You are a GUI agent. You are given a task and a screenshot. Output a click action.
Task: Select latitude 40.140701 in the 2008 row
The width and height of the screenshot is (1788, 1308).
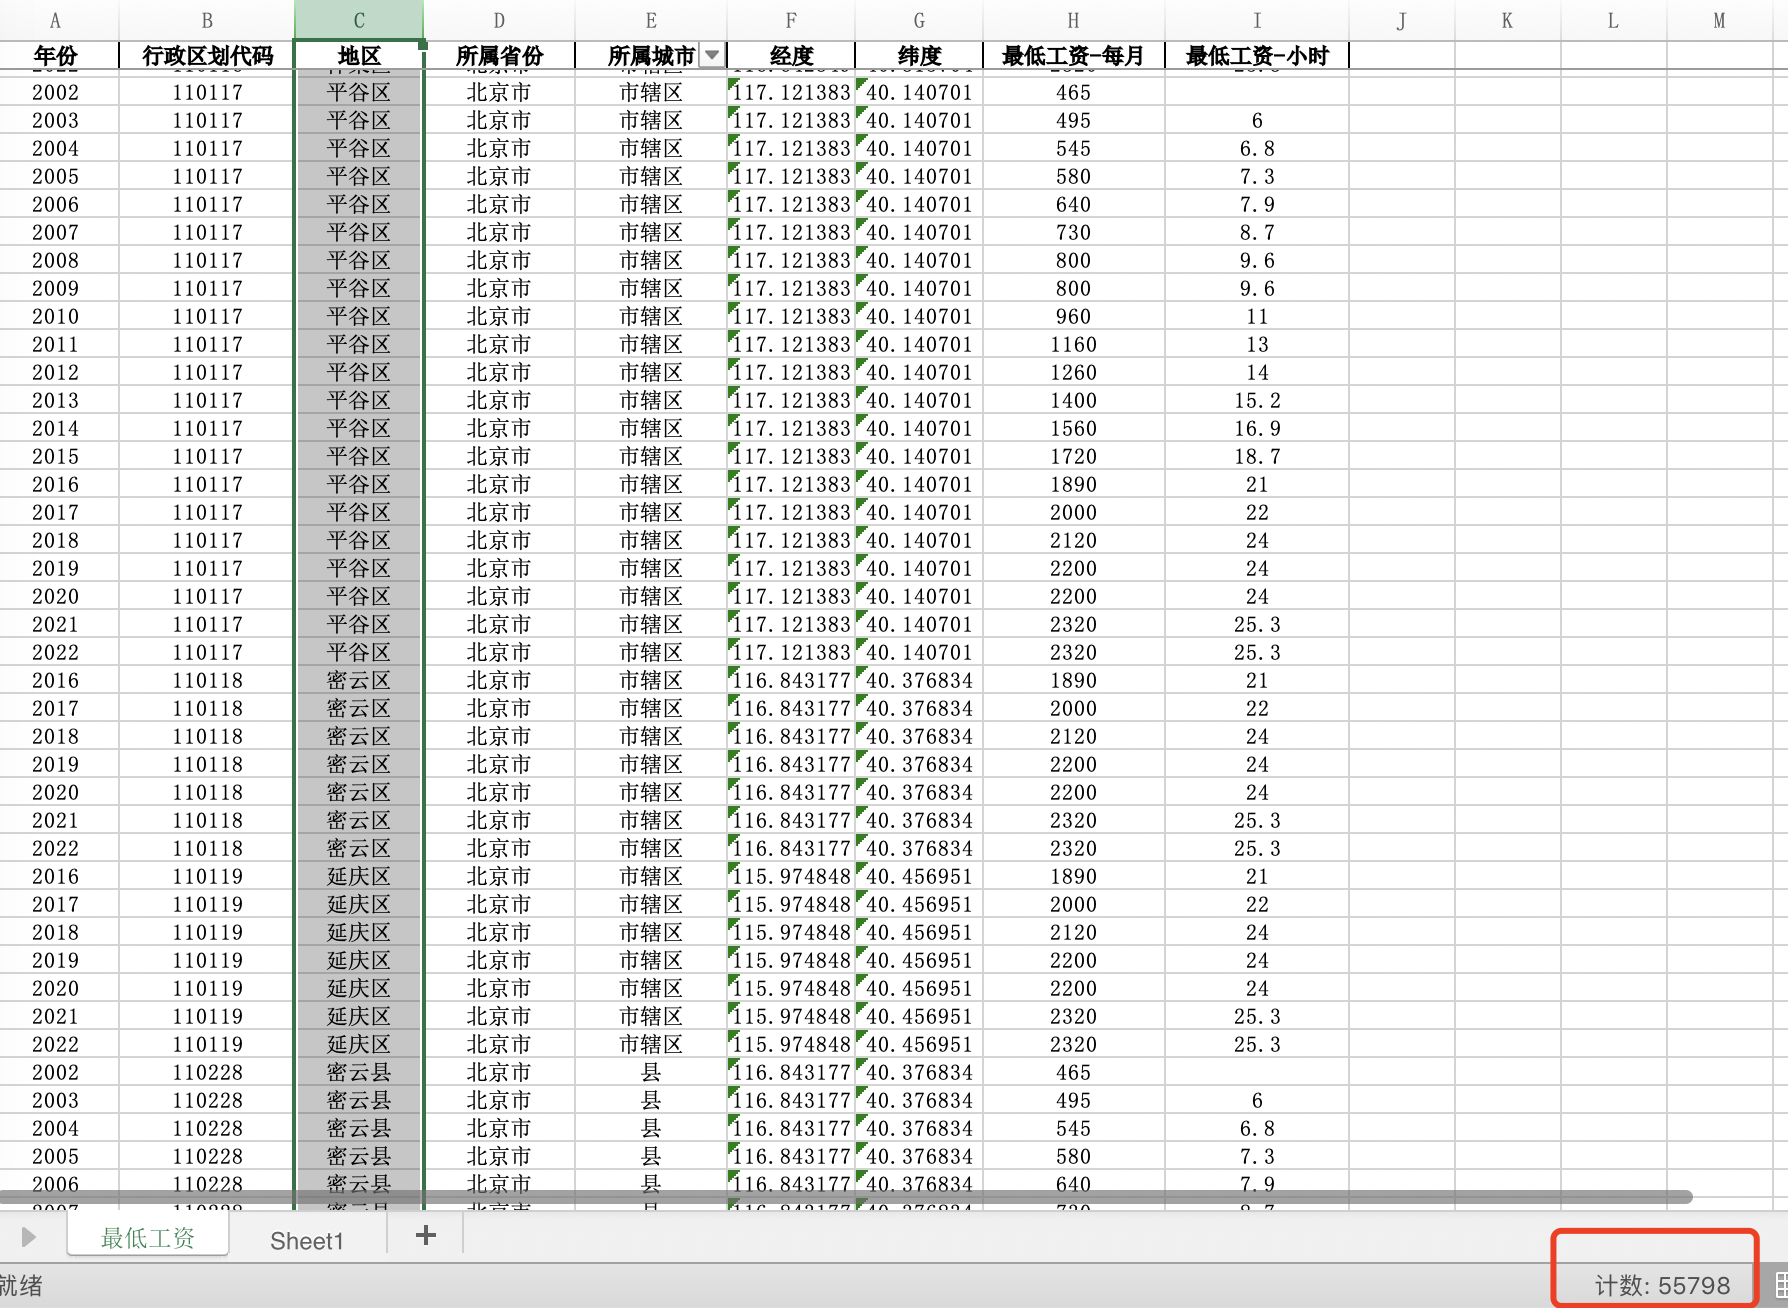click(x=919, y=260)
